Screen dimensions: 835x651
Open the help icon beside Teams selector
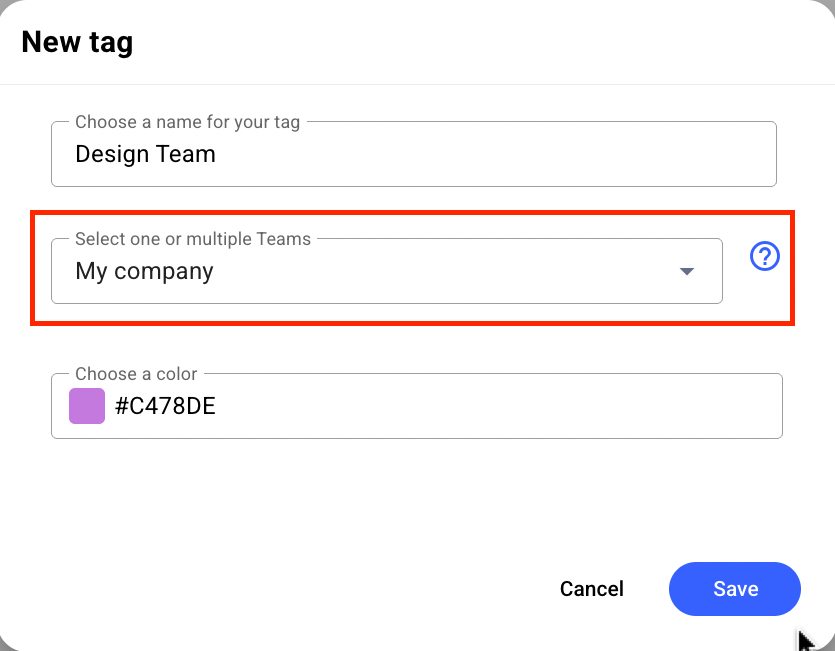tap(765, 256)
